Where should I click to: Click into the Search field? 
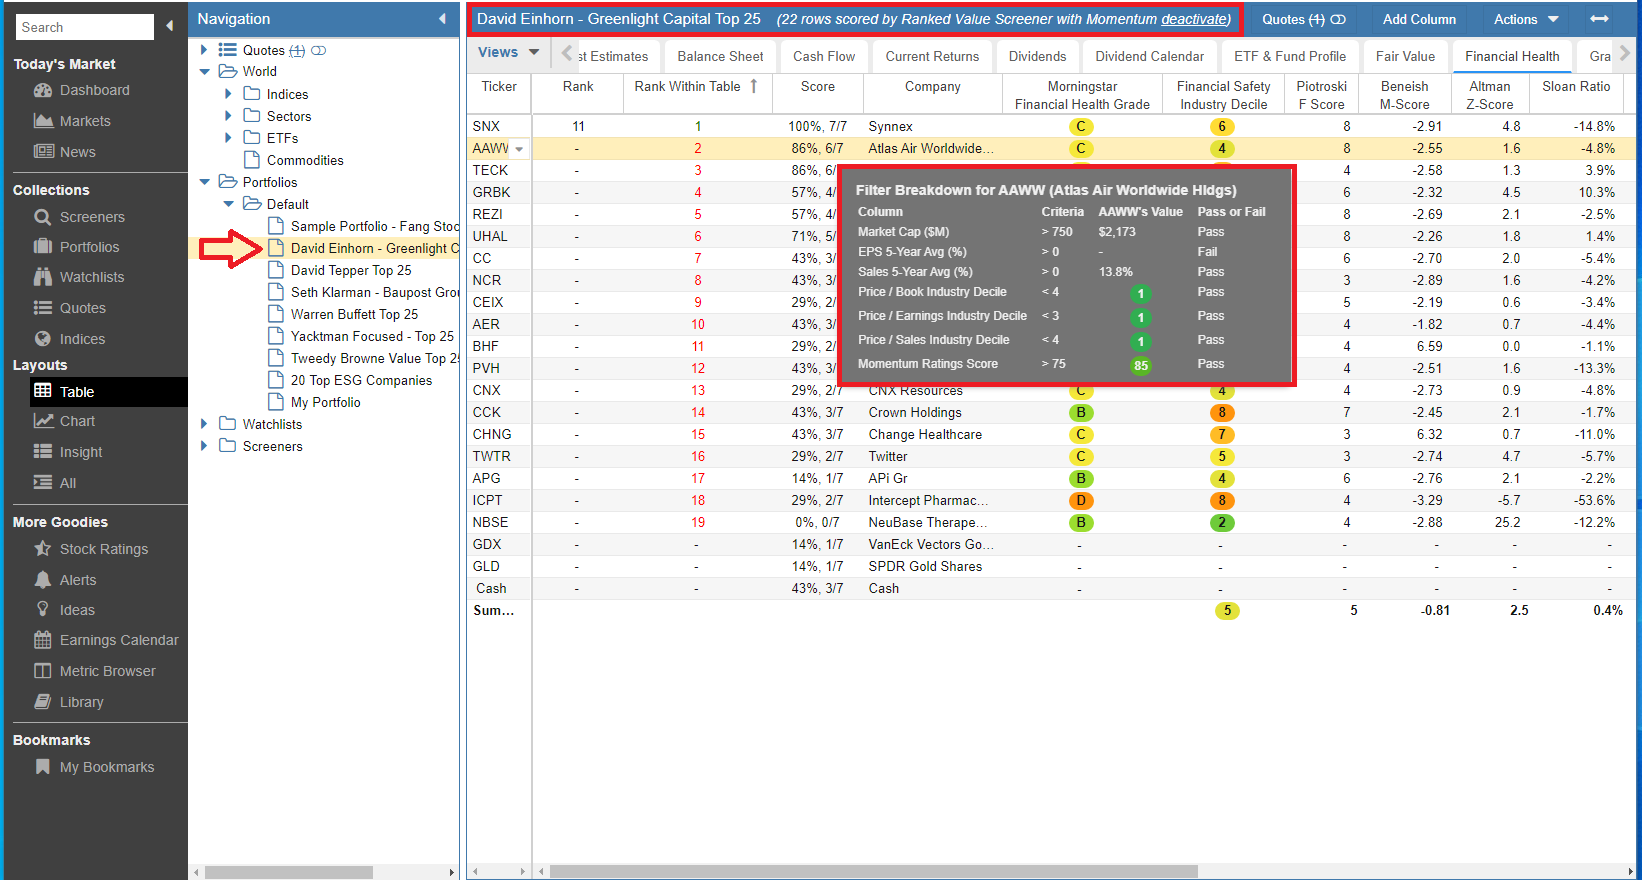pos(85,27)
